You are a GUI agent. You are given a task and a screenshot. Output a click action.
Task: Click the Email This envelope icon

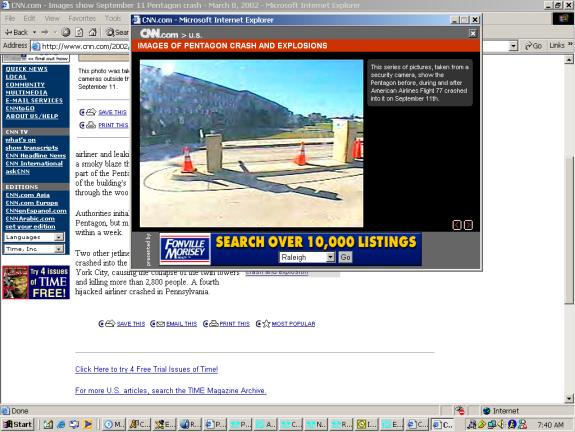coord(161,323)
